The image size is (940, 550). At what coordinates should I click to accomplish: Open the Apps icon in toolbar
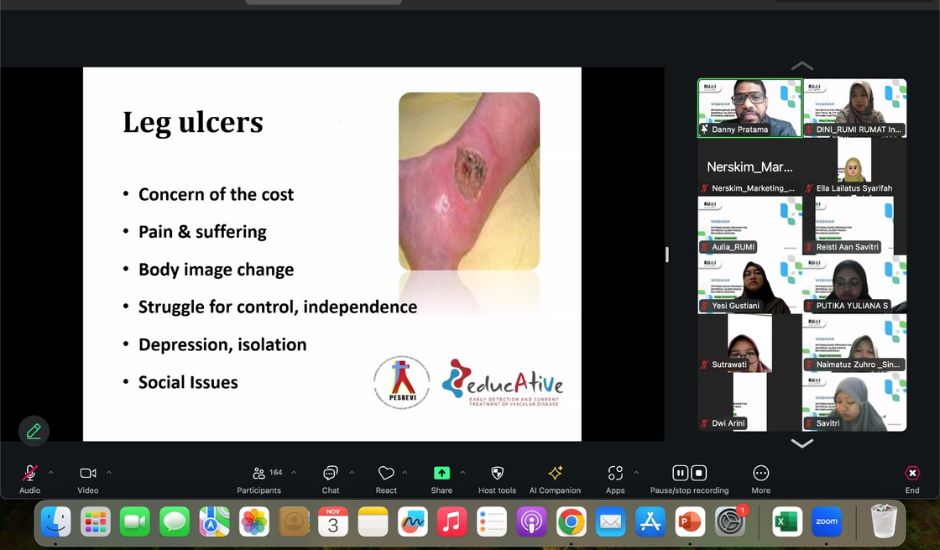[615, 473]
